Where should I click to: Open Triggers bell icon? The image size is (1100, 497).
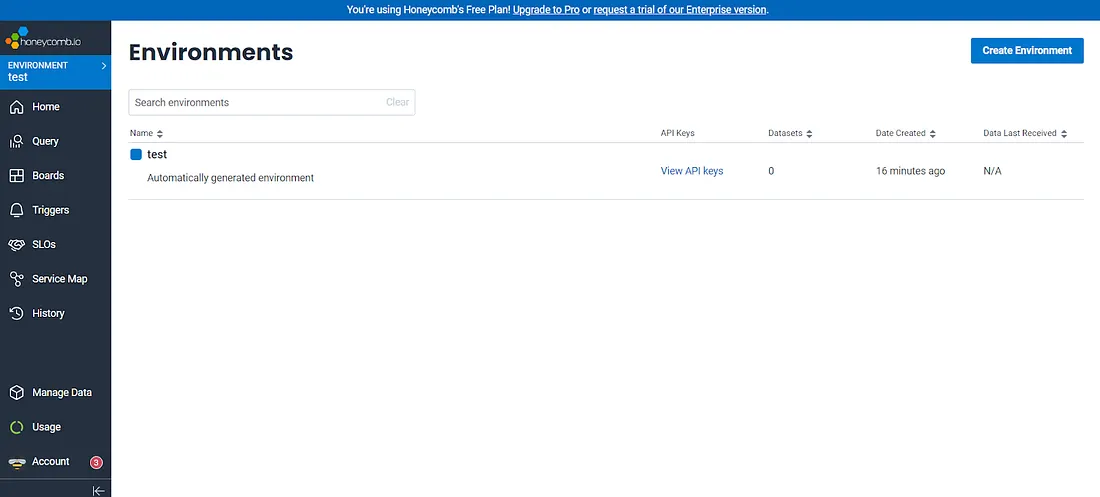[x=16, y=211]
